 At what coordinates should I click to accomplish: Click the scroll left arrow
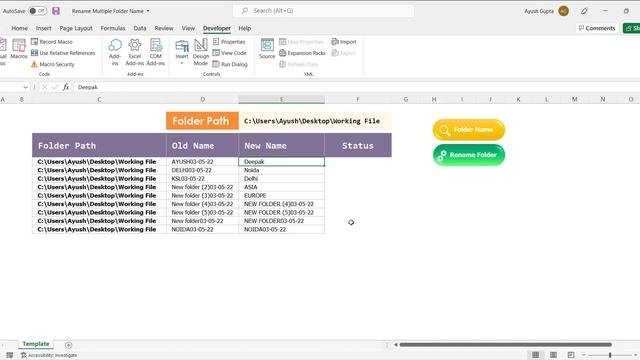point(396,344)
